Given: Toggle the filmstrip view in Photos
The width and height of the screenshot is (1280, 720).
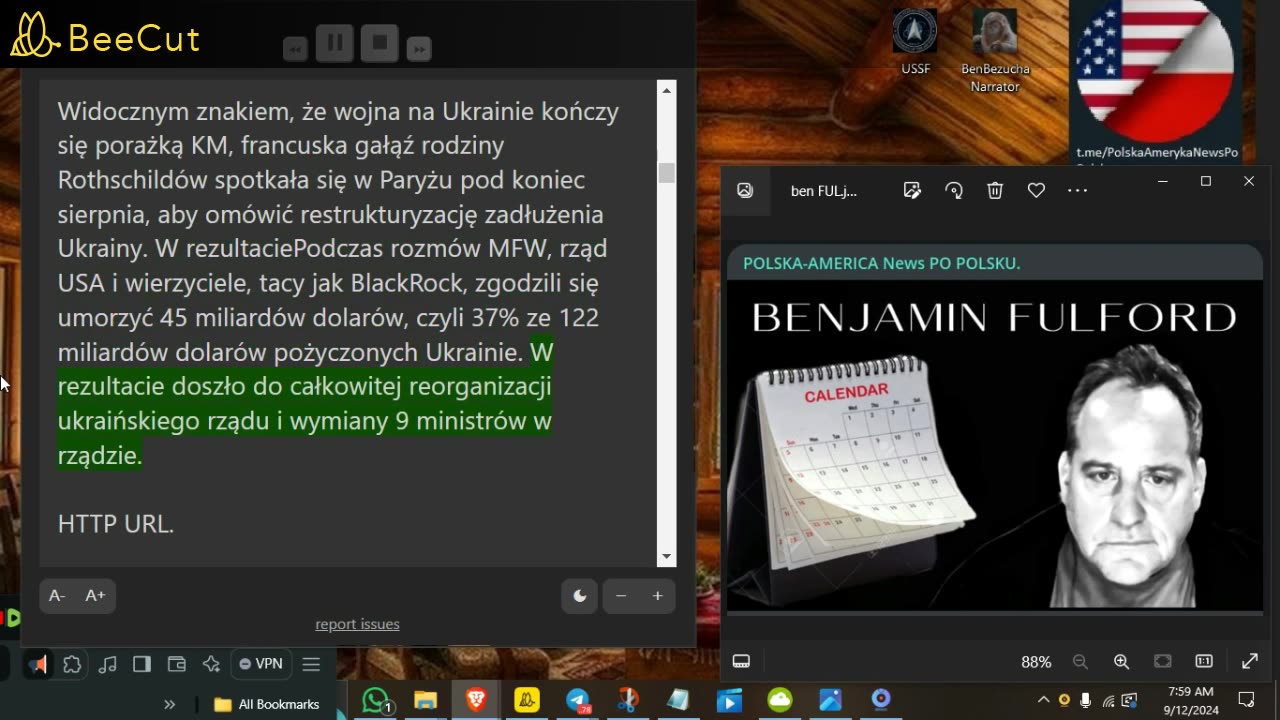Looking at the screenshot, I should click(741, 661).
